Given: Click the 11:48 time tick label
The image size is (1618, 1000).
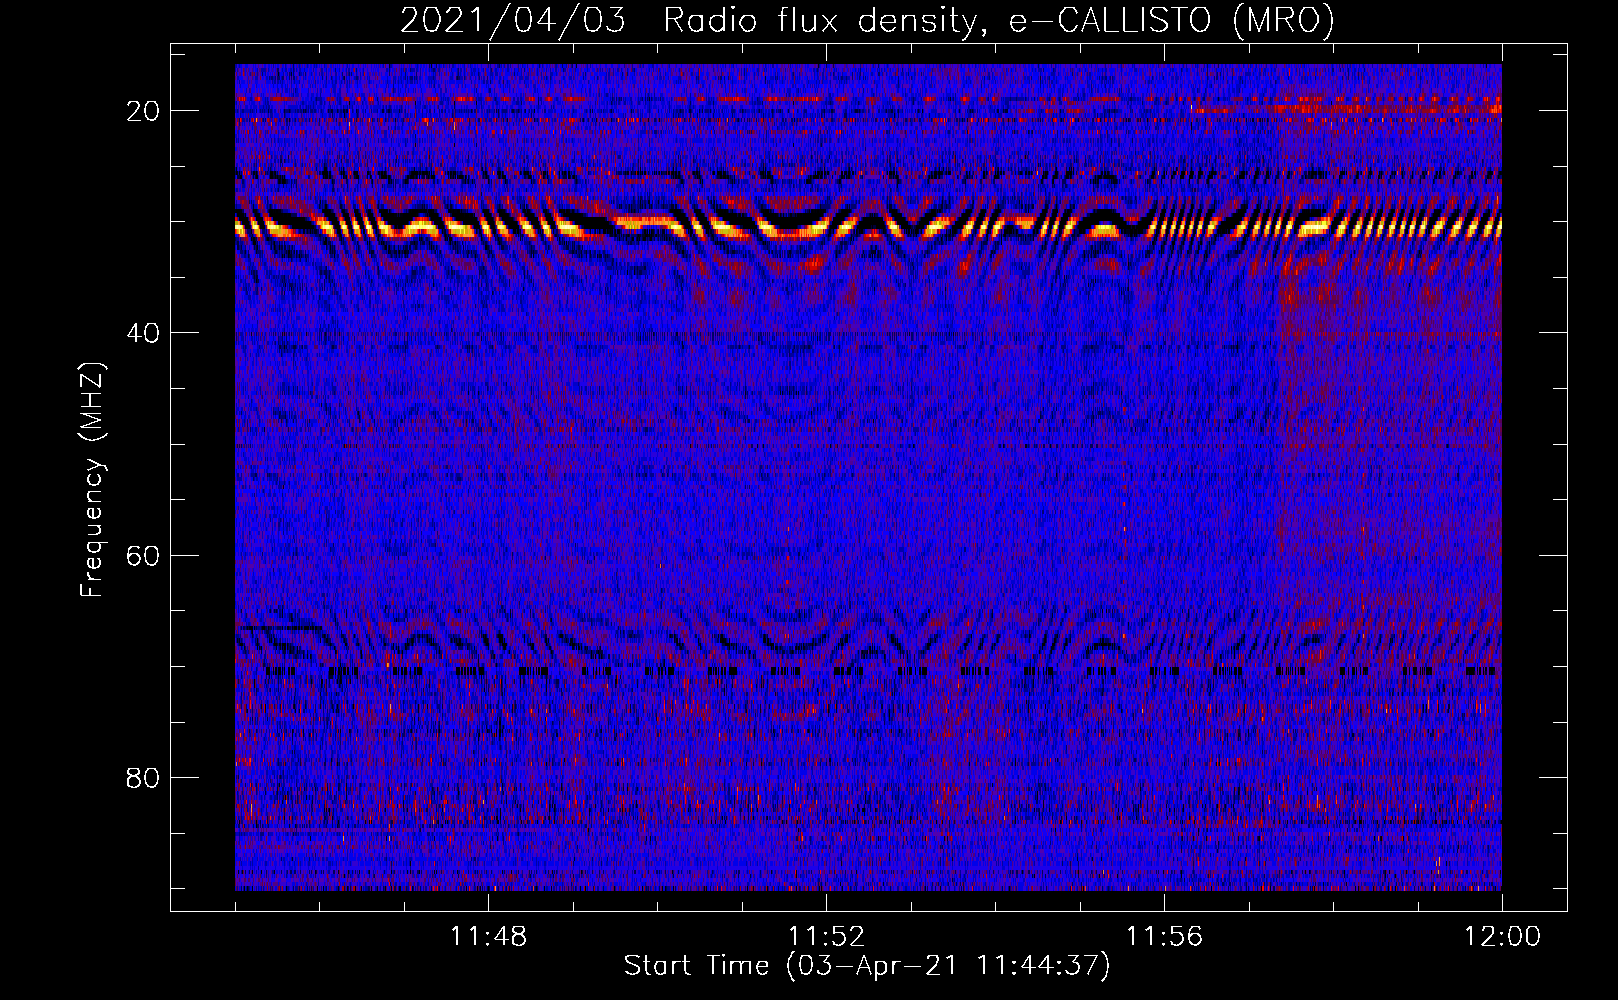Looking at the screenshot, I should click(x=488, y=937).
